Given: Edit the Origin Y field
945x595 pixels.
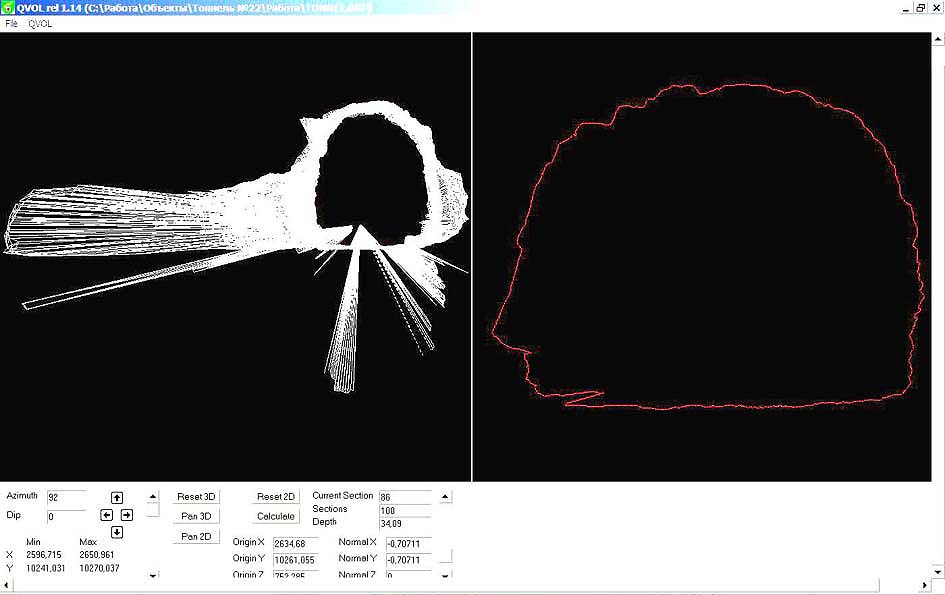Looking at the screenshot, I should pos(295,560).
